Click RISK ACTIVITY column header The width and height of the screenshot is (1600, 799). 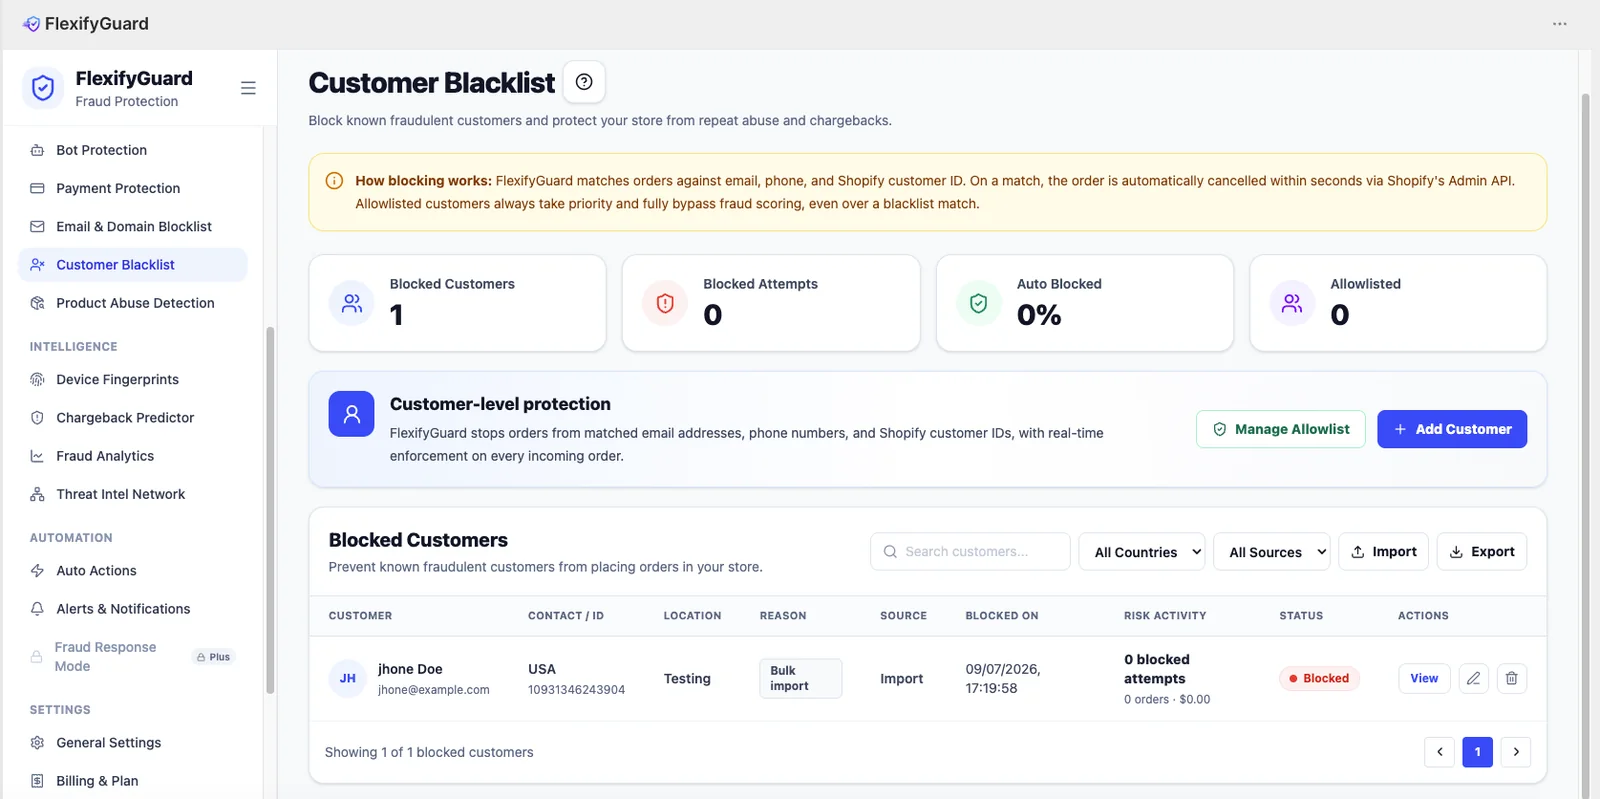tap(1165, 616)
